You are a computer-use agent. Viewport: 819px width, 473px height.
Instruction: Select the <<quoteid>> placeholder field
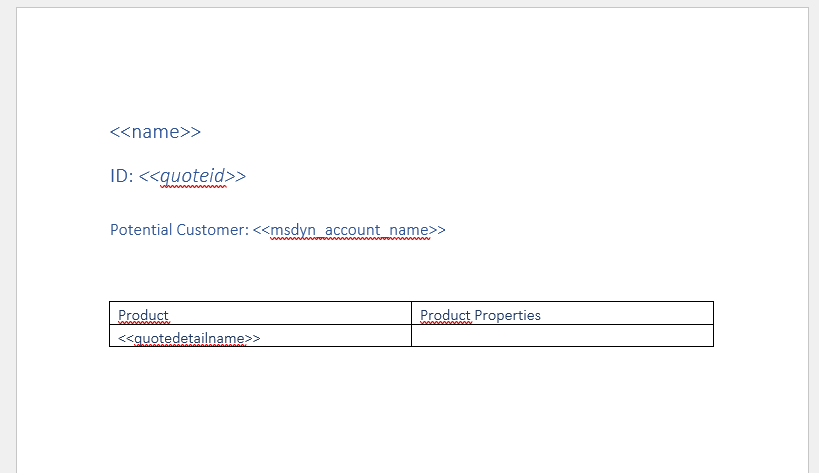point(192,176)
